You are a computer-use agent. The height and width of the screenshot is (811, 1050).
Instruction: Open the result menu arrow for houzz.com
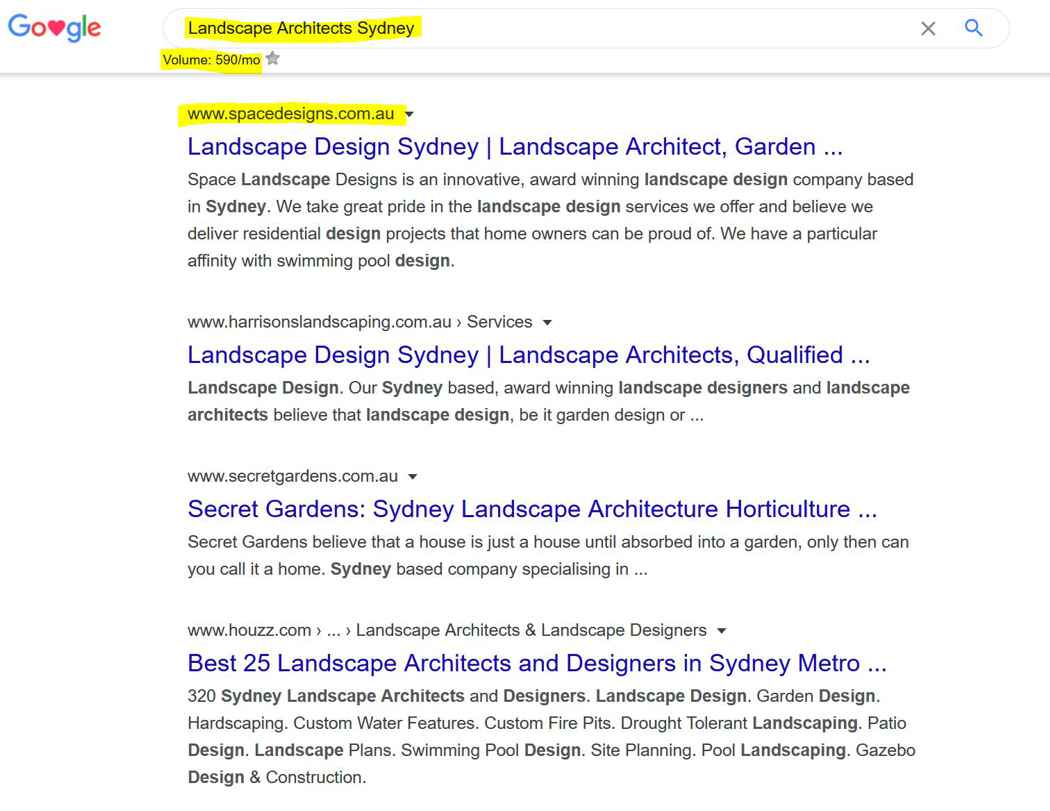pos(721,630)
